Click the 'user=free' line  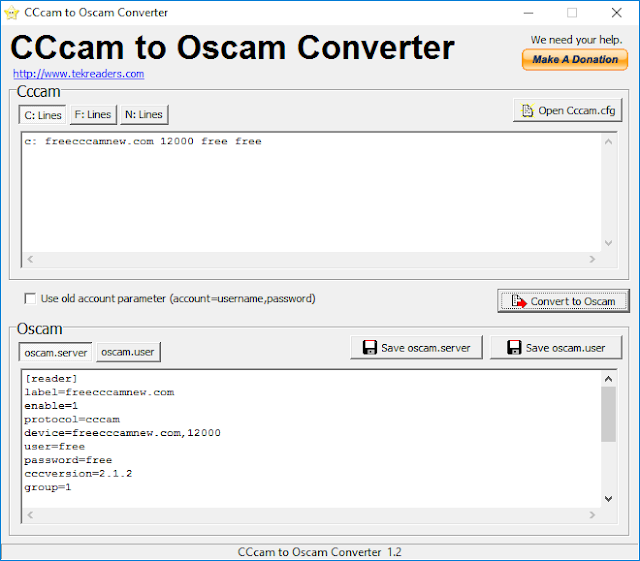pyautogui.click(x=55, y=446)
